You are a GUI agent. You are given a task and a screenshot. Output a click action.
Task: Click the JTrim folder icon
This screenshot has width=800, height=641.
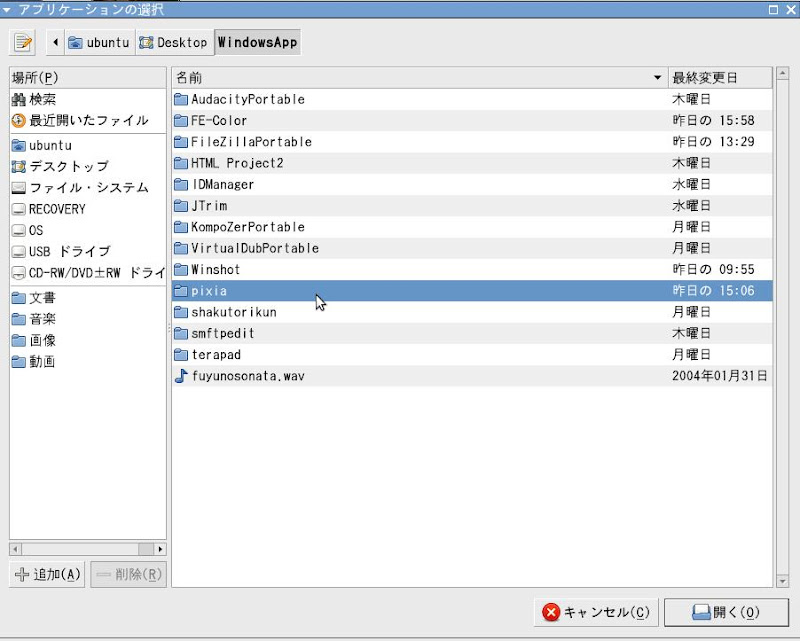pyautogui.click(x=181, y=206)
